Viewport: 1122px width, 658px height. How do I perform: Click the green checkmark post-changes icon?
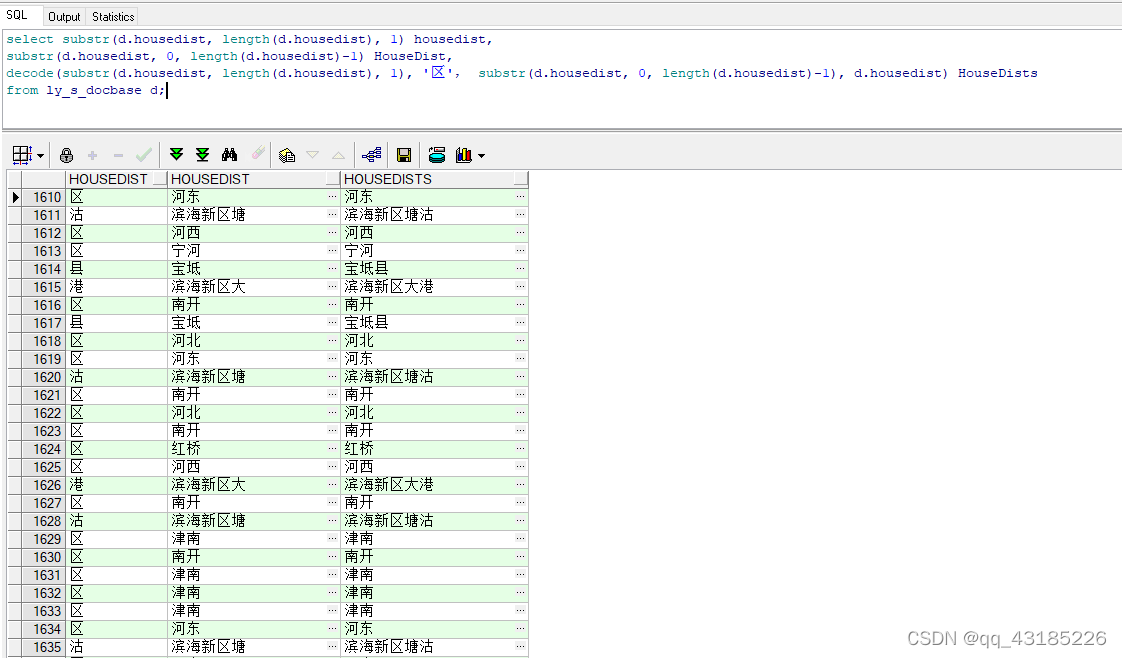point(143,155)
